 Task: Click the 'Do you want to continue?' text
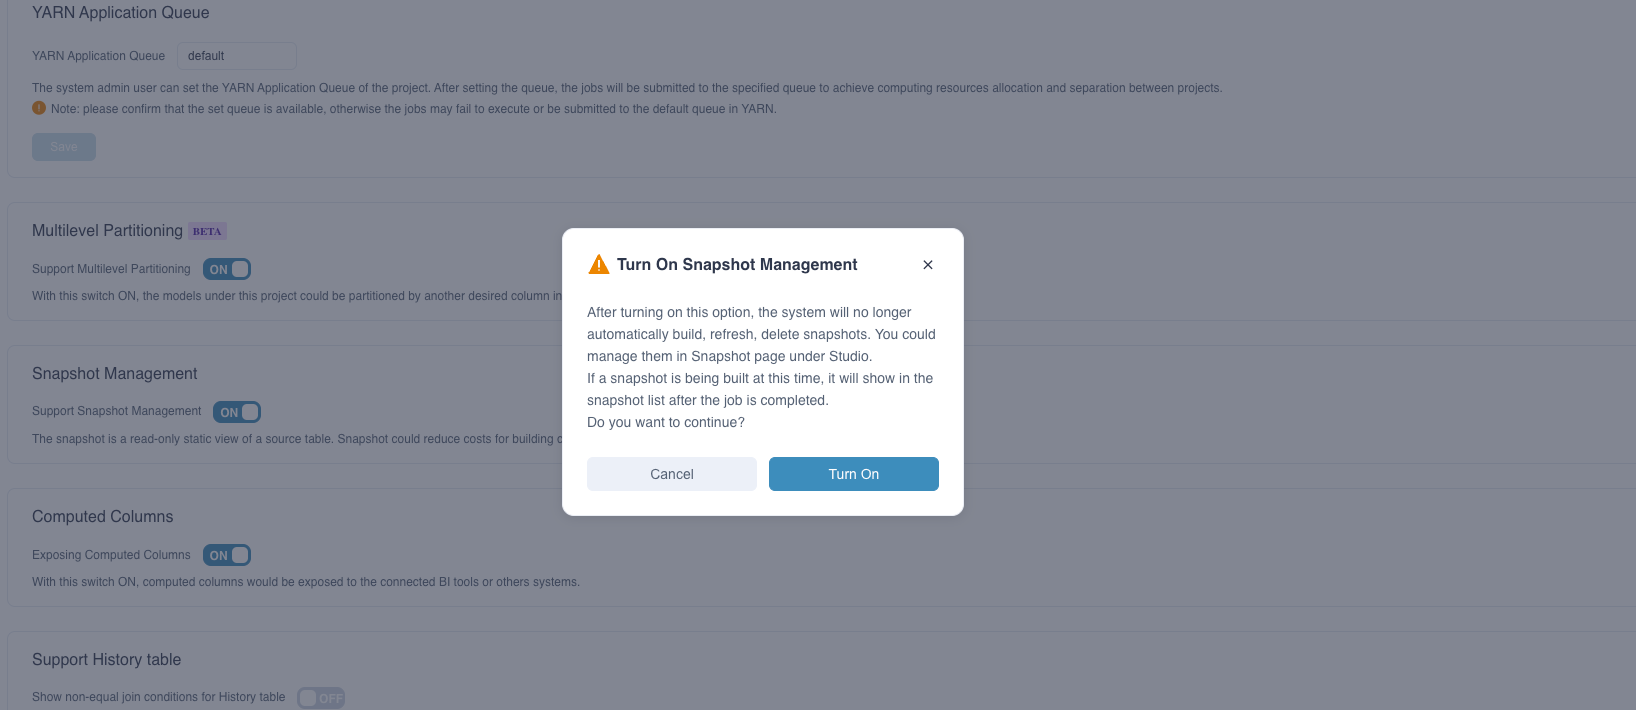pos(666,423)
